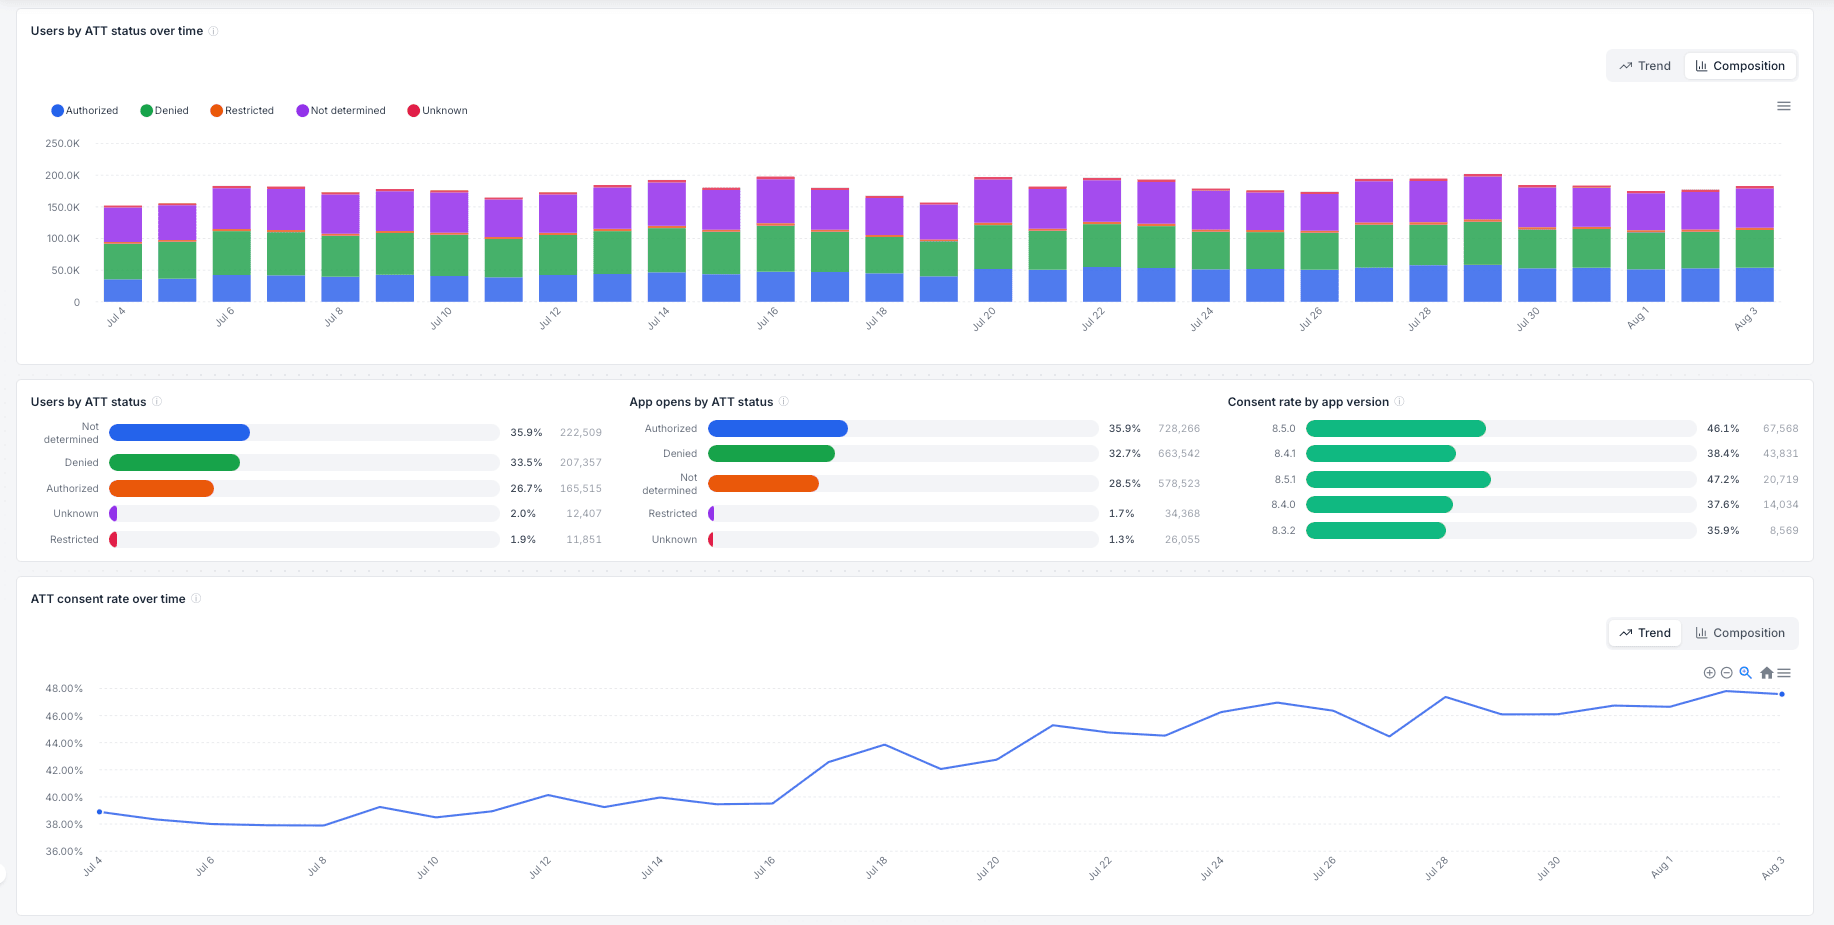Open the stacked bar chart hamburger menu

[x=1783, y=106]
